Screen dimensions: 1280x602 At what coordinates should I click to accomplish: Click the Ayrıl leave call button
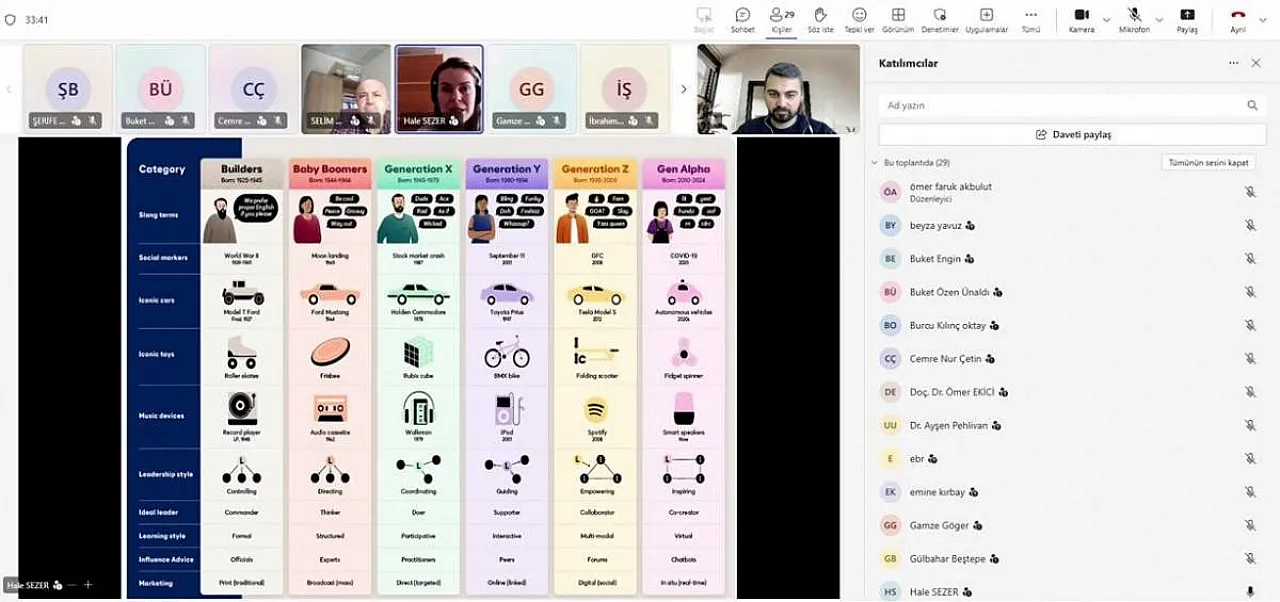[1238, 18]
